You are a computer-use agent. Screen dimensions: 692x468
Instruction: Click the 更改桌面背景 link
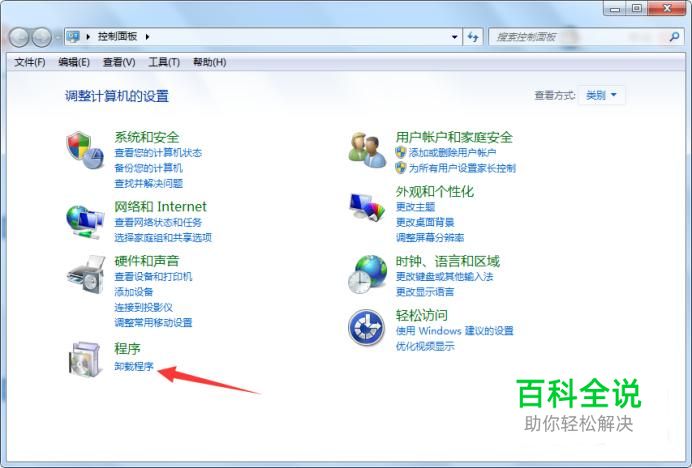pos(425,222)
